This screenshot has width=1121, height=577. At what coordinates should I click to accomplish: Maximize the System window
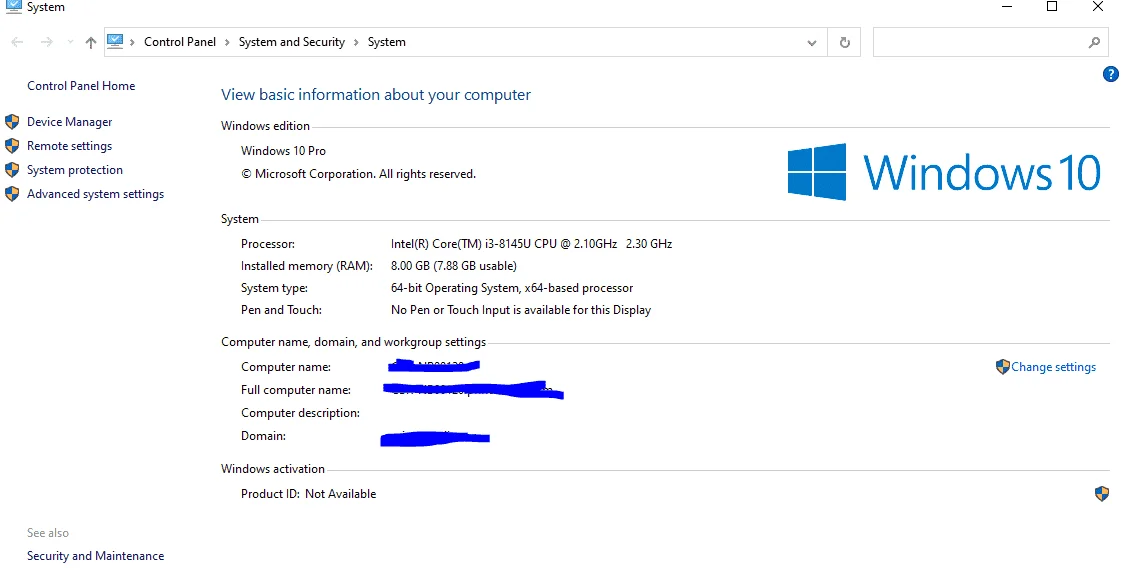coord(1052,6)
